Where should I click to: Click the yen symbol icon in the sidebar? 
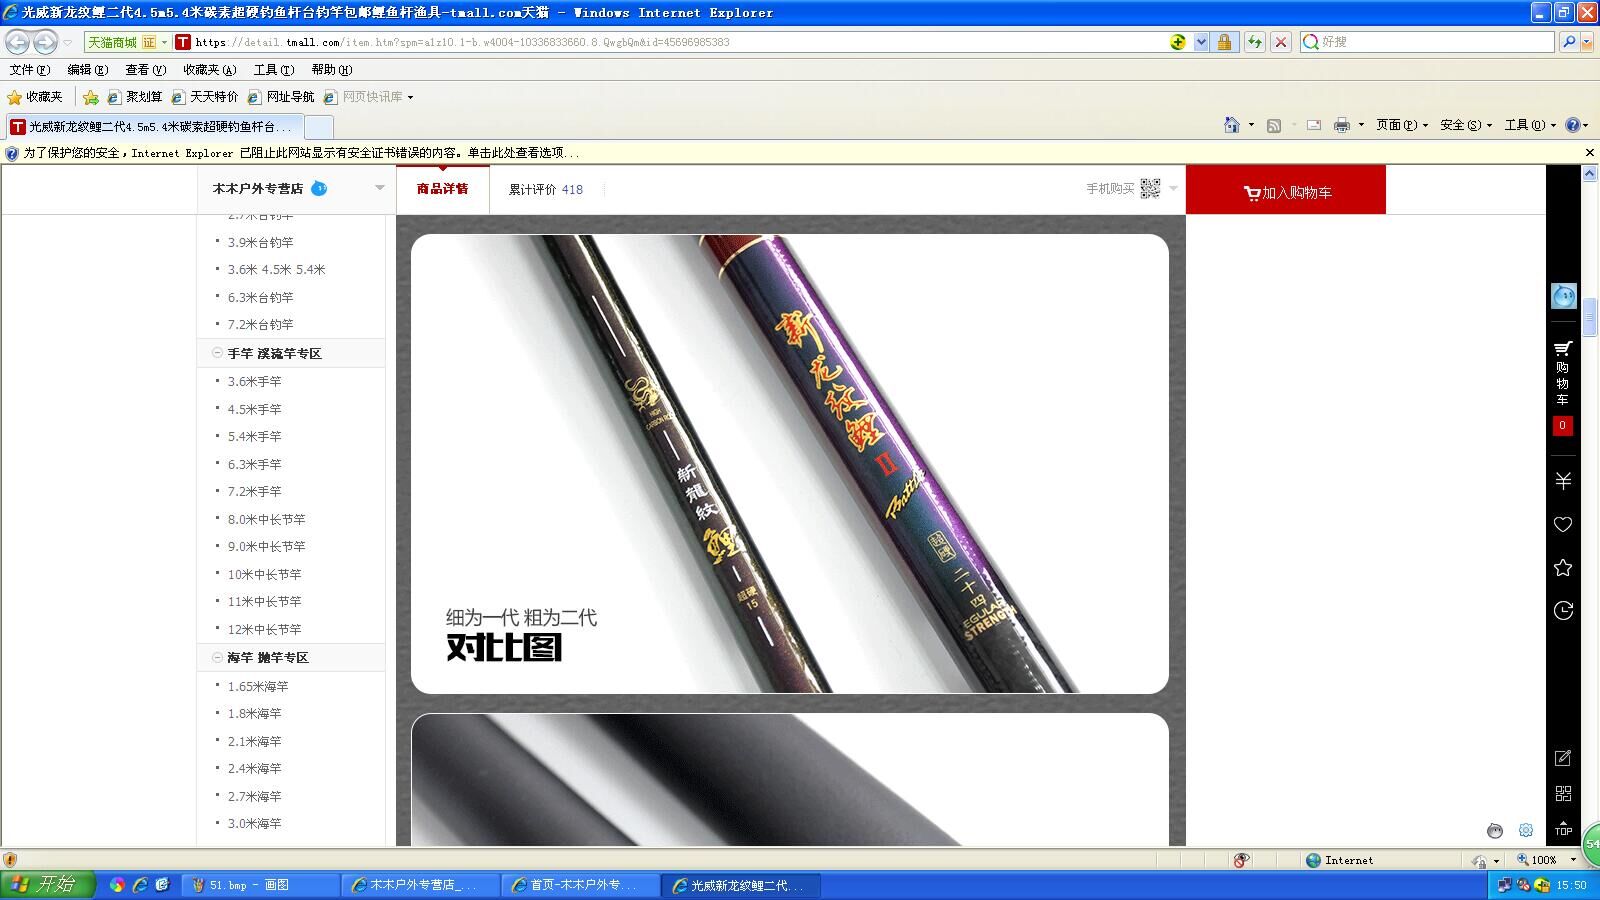[1563, 481]
